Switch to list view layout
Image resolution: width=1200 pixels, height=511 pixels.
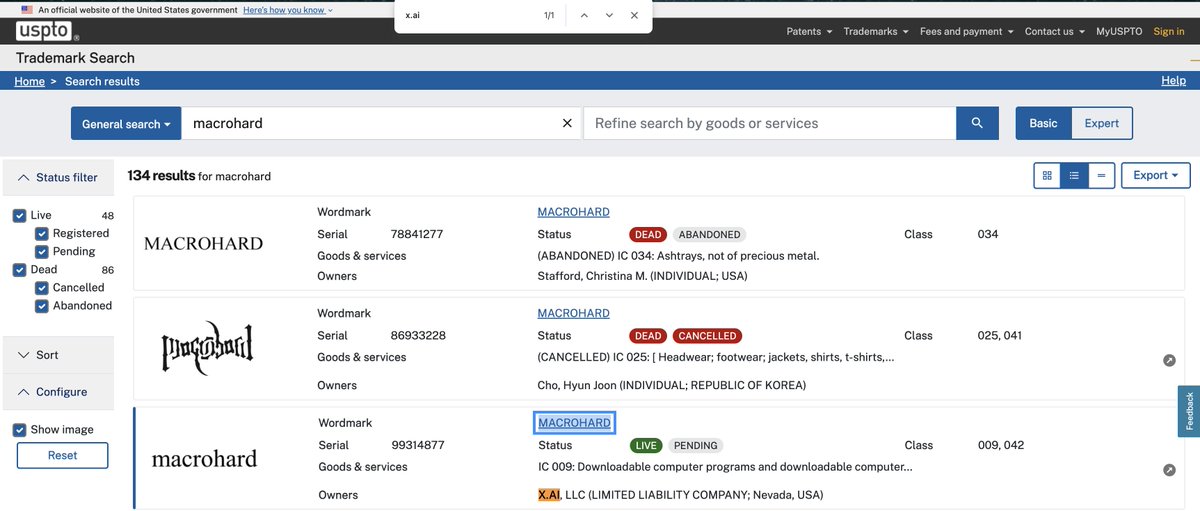(x=1074, y=175)
